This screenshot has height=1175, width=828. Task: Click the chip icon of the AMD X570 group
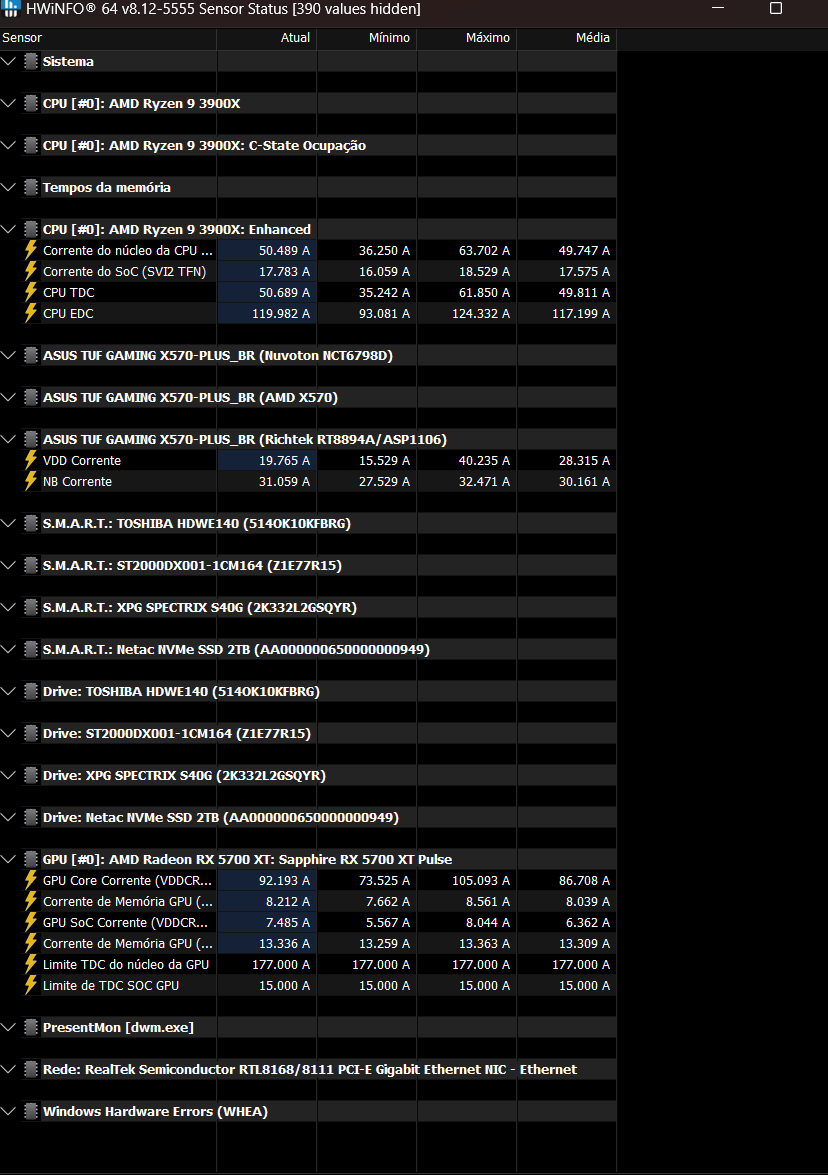31,397
